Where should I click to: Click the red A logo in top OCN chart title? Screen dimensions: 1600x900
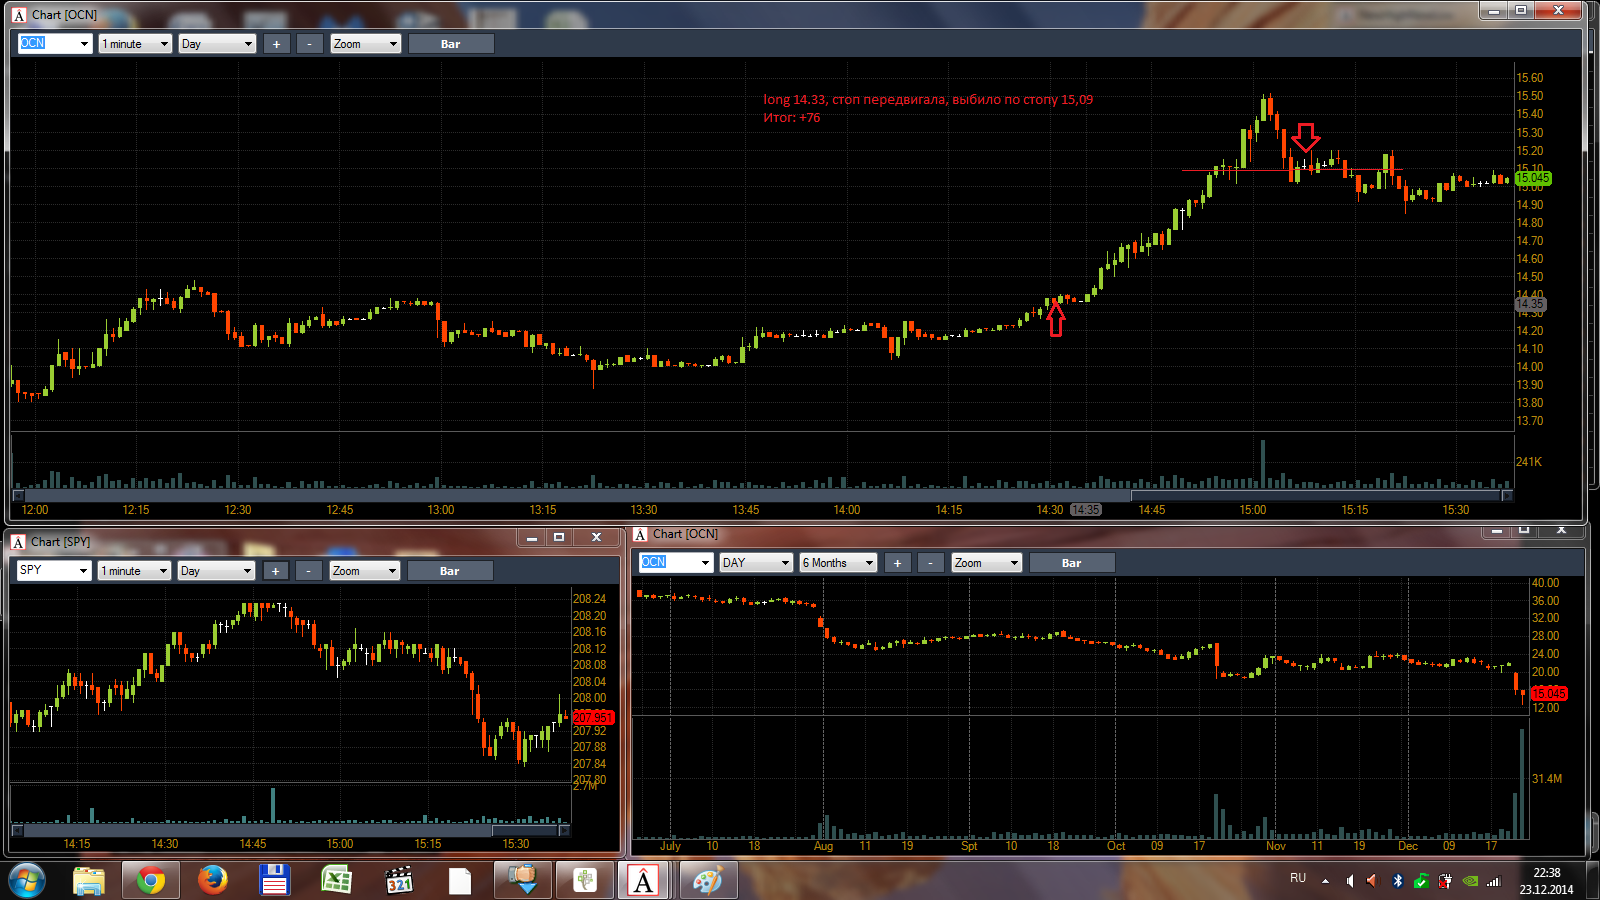[x=19, y=15]
